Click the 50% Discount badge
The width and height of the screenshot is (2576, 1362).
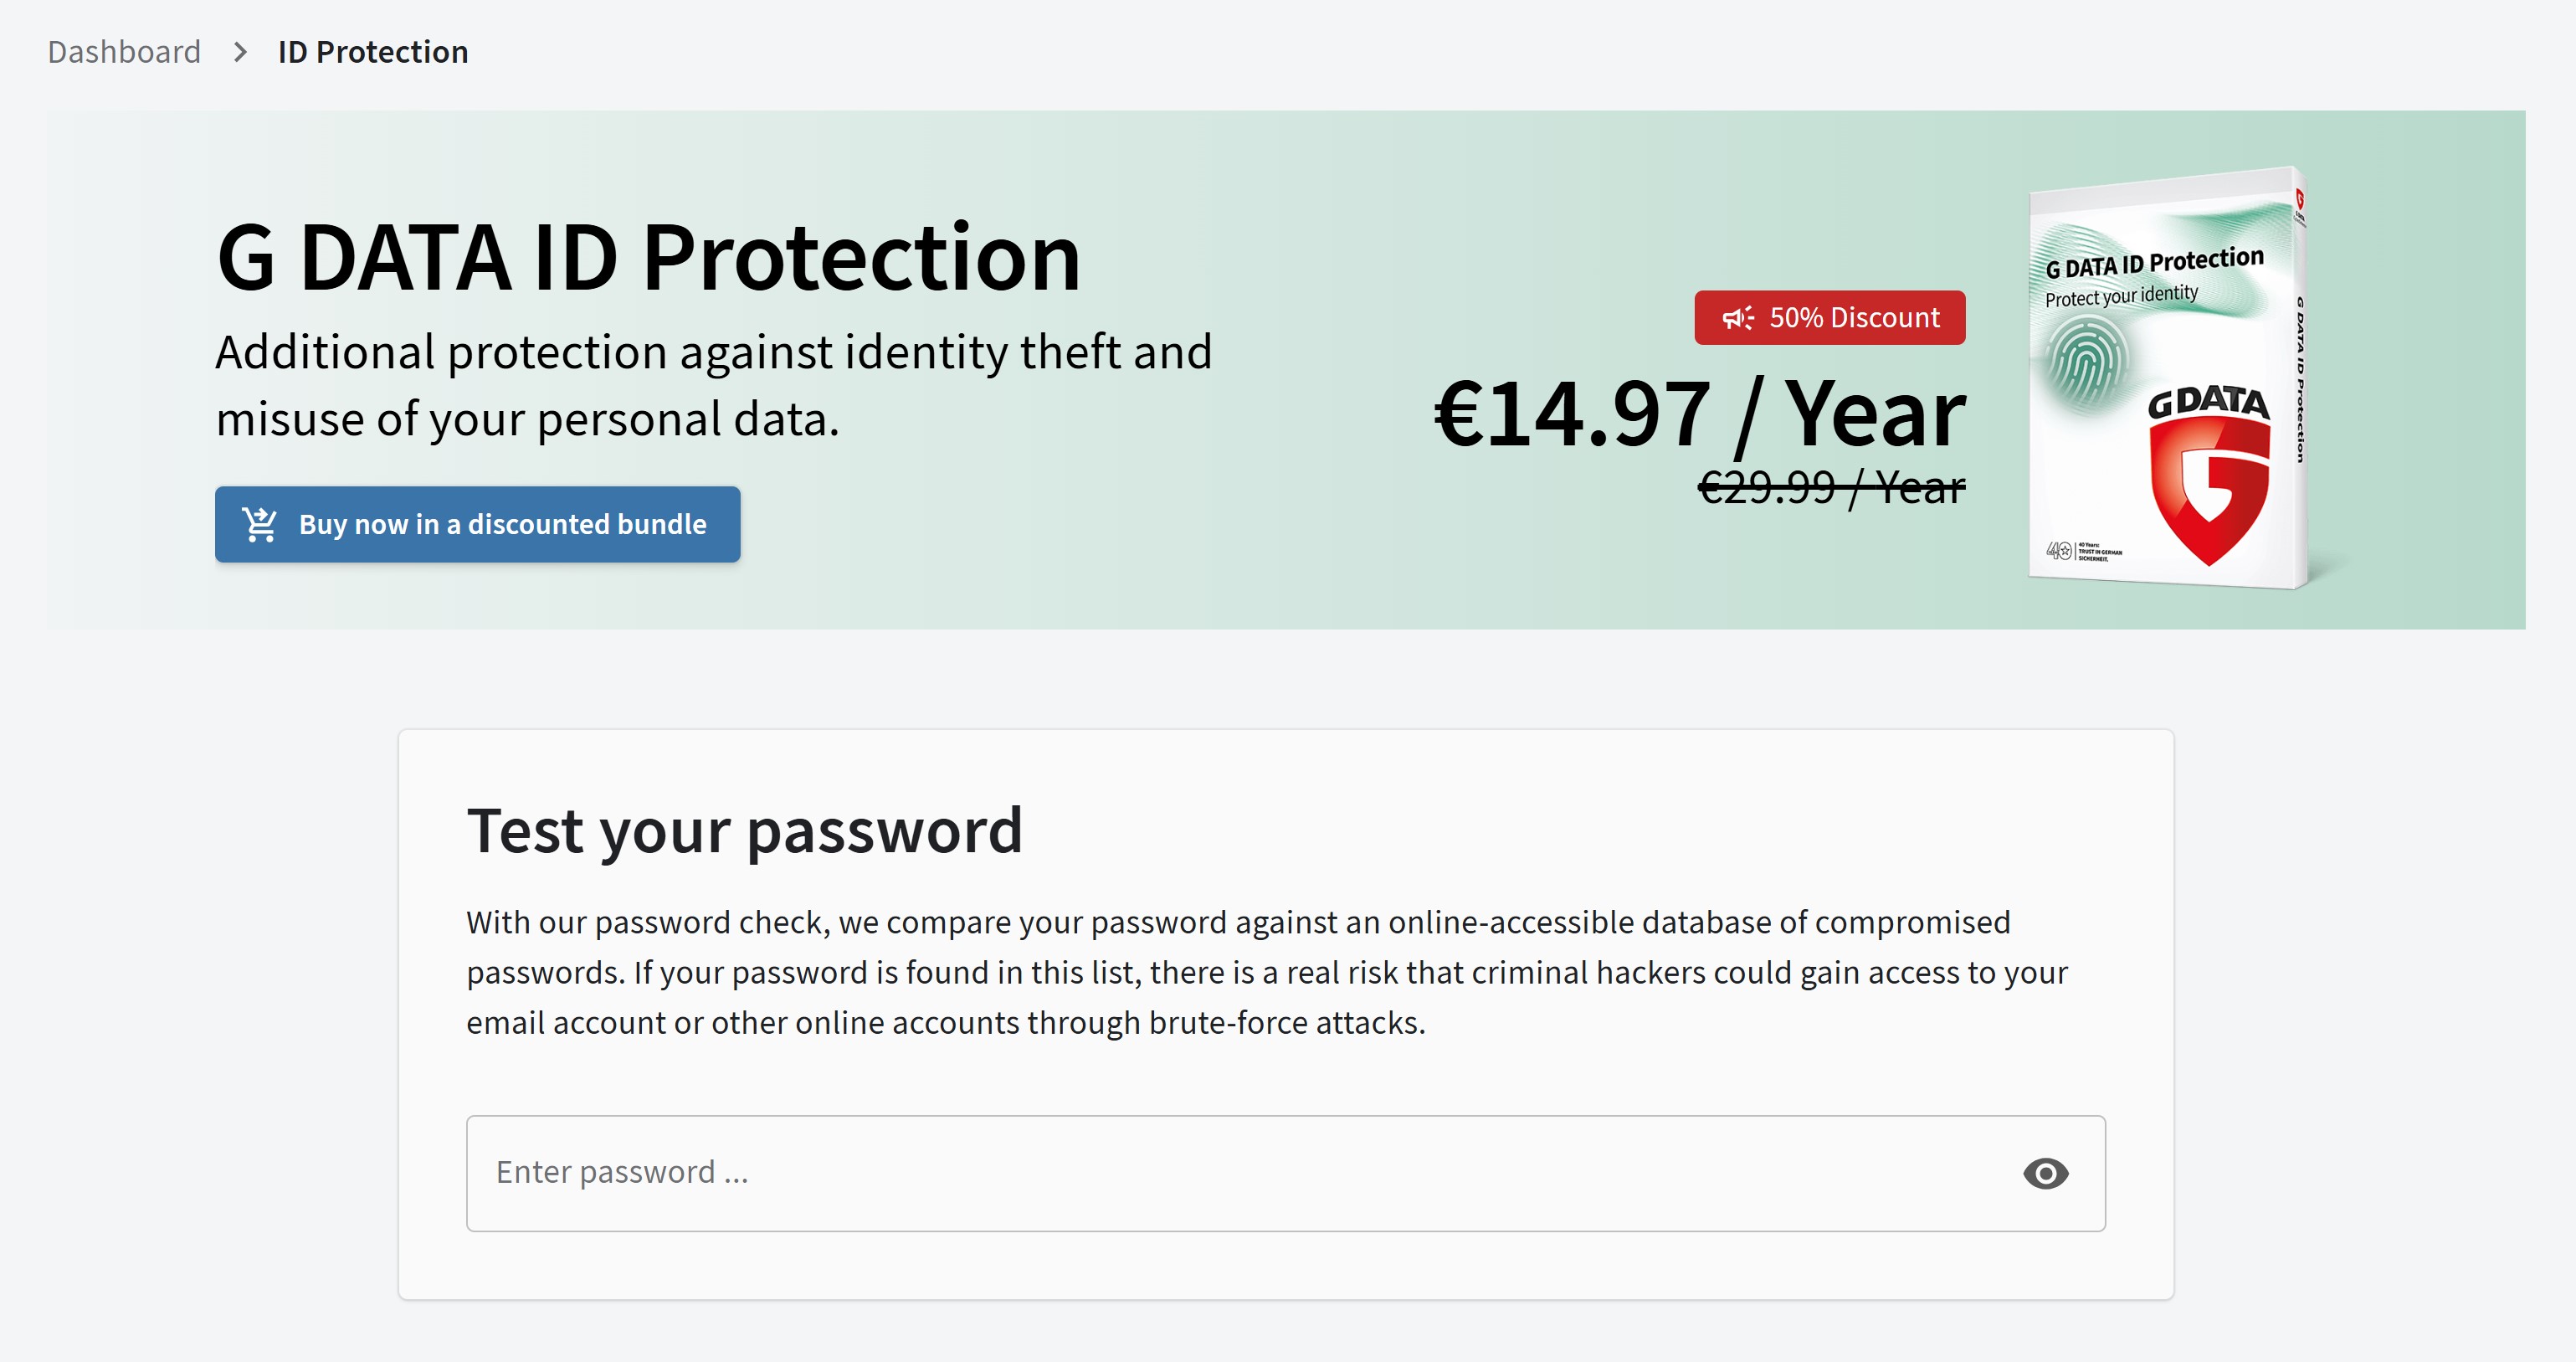(1828, 318)
